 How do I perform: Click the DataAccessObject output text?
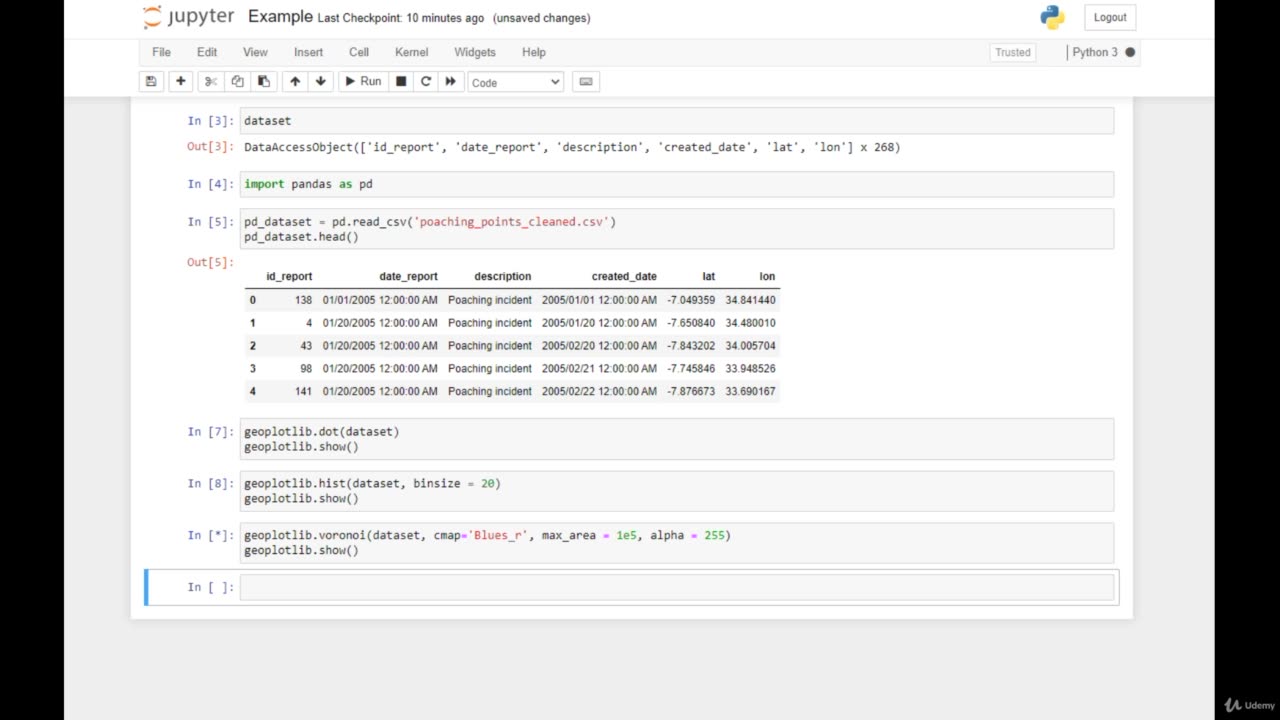tap(572, 147)
